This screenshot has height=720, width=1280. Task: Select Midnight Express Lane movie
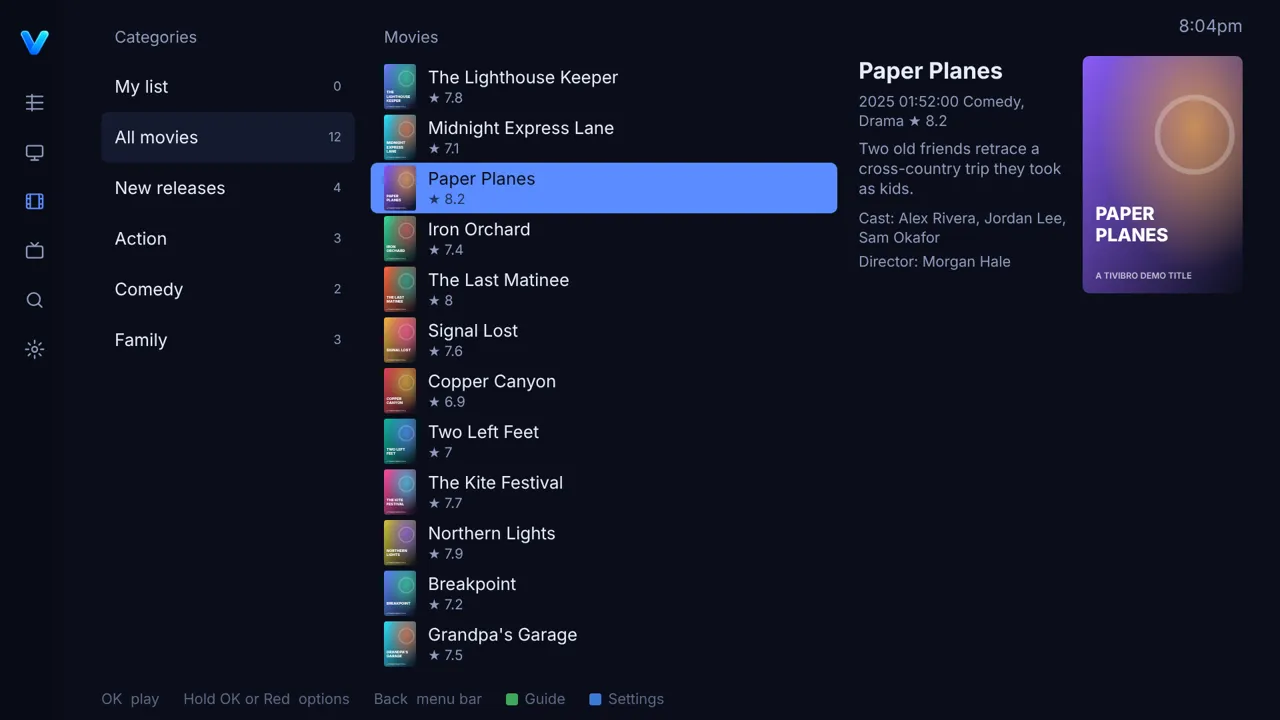click(x=604, y=137)
